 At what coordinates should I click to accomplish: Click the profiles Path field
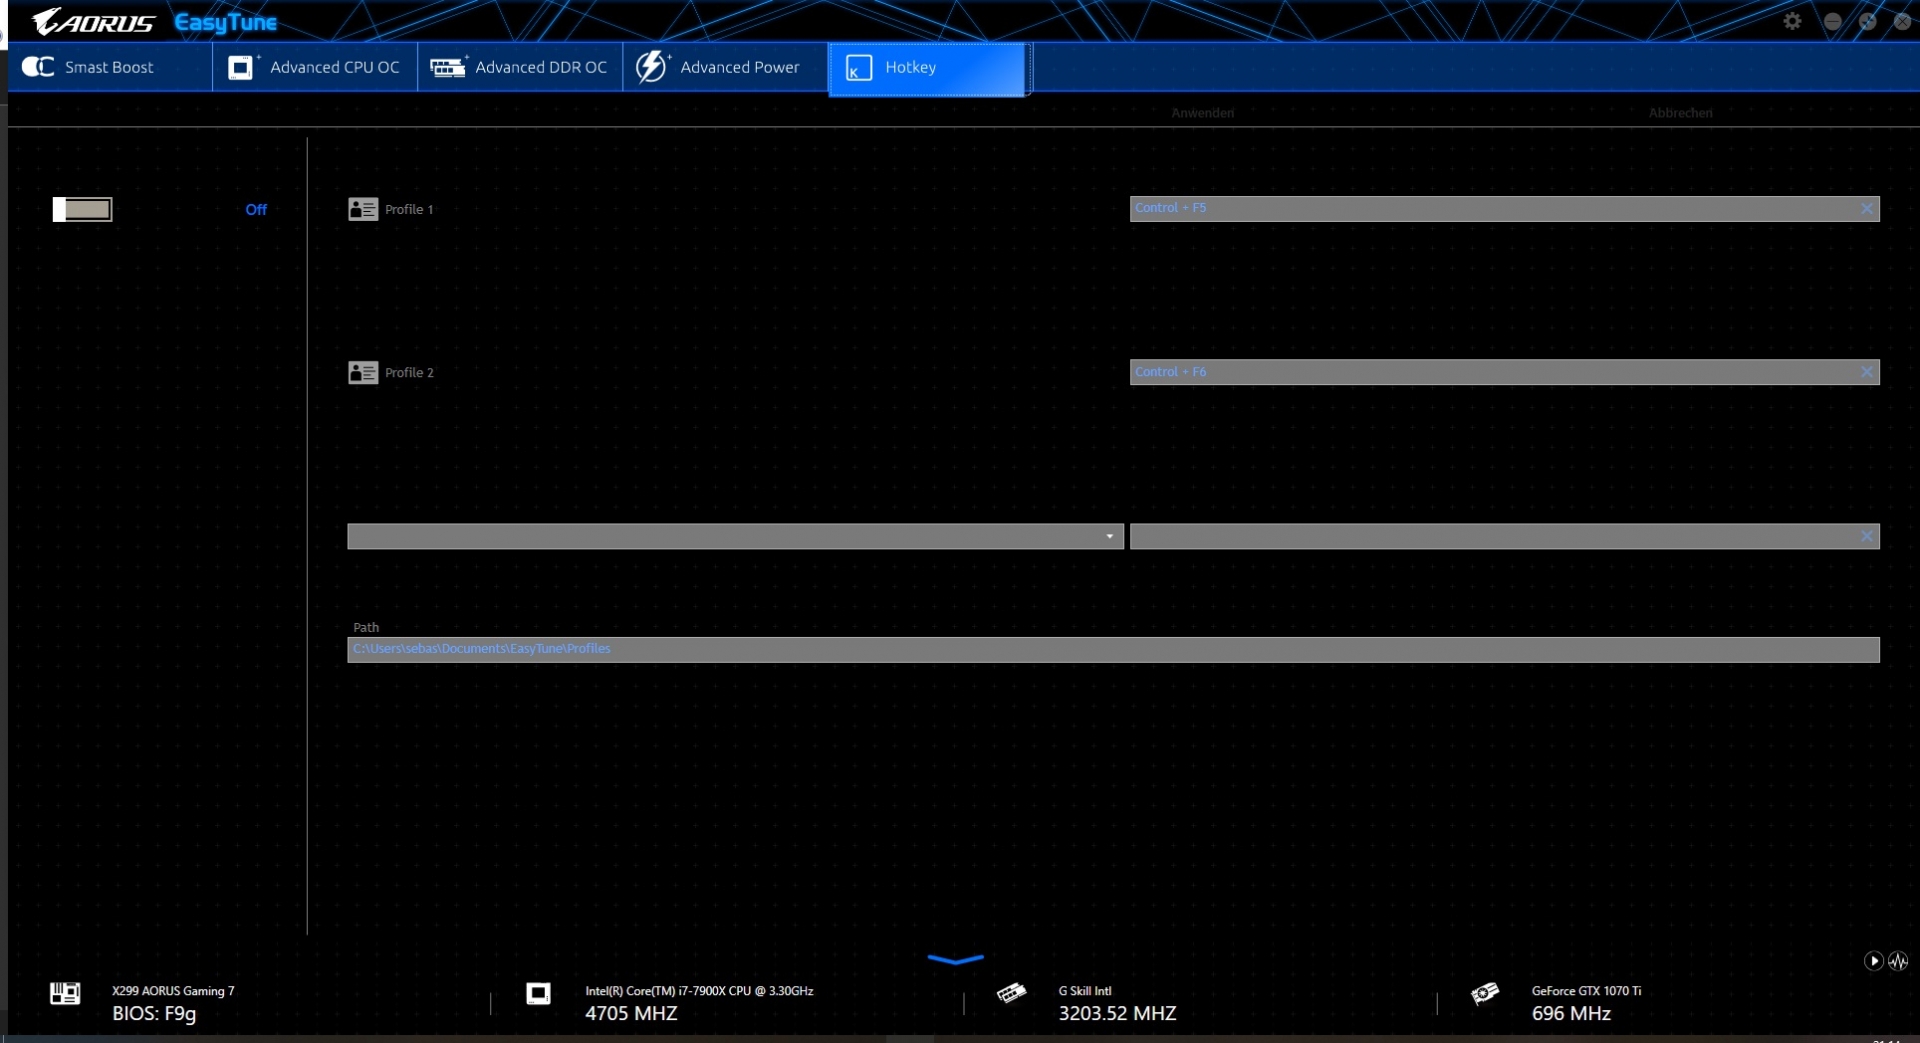pos(1113,650)
